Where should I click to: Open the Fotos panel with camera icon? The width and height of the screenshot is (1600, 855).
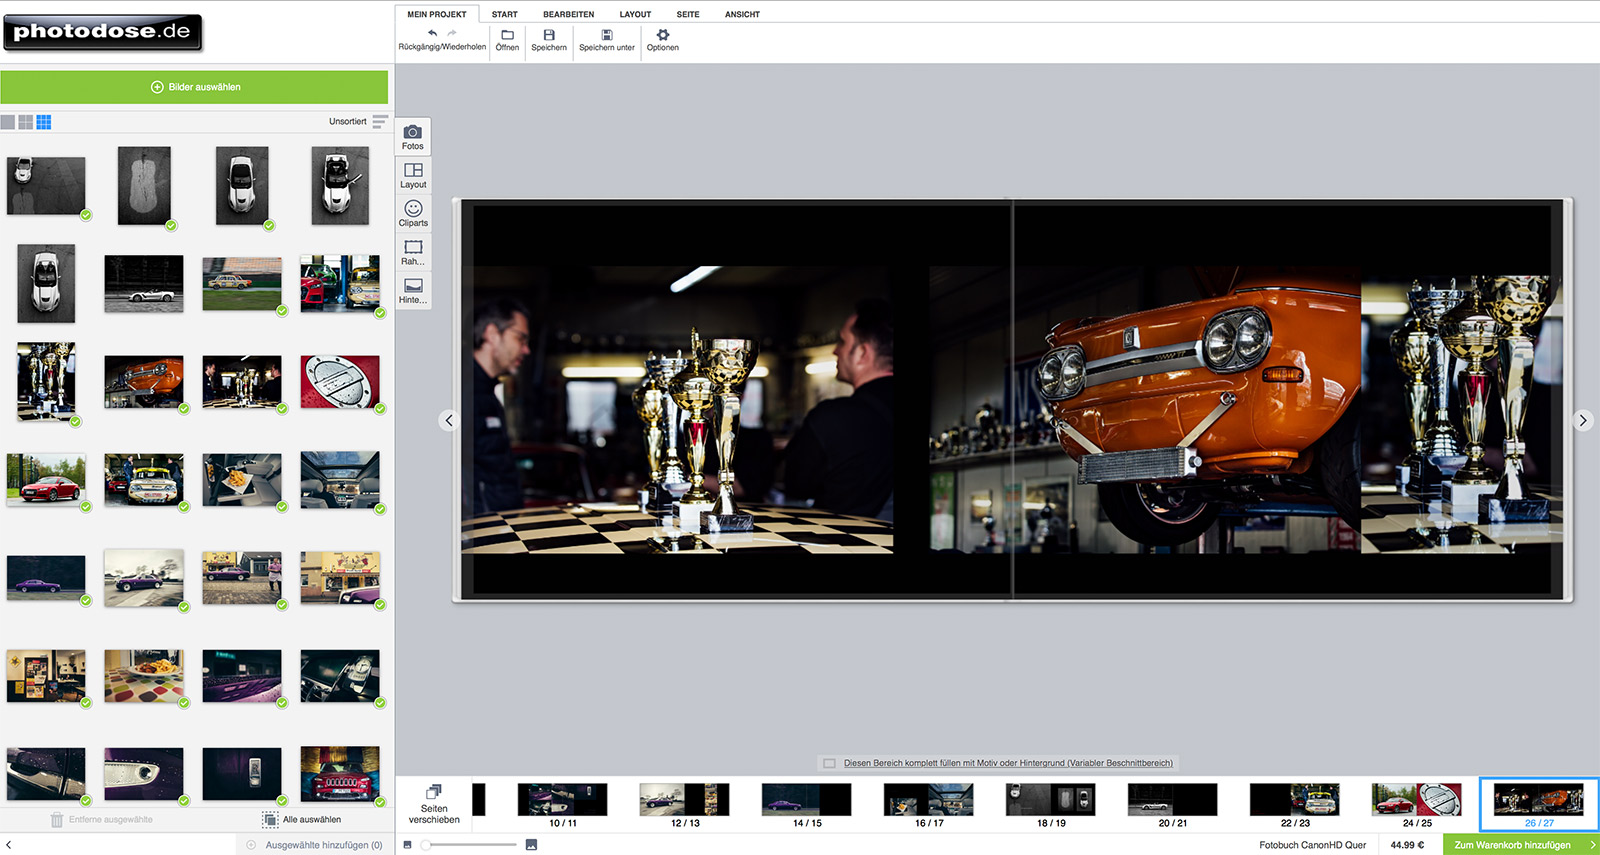413,137
